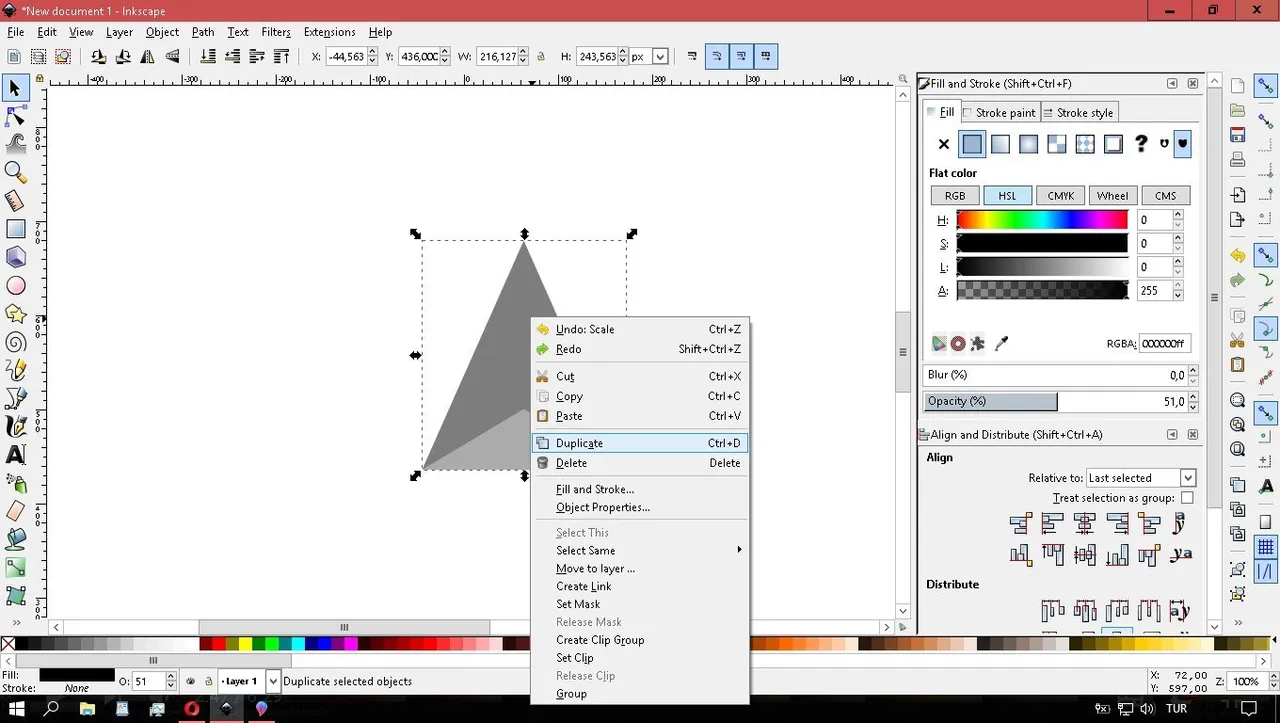Select the Ellipse circle tool
The width and height of the screenshot is (1280, 723).
click(x=15, y=286)
